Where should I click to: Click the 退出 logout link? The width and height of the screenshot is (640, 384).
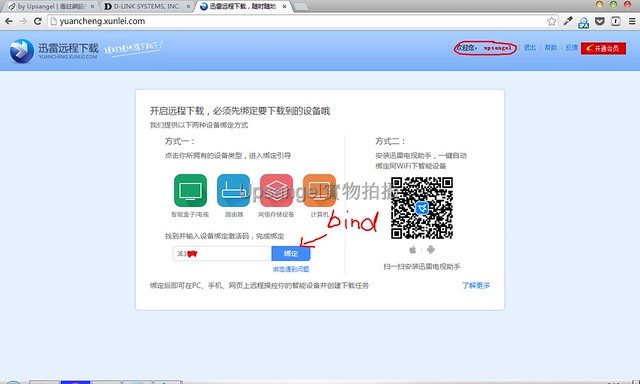point(529,48)
